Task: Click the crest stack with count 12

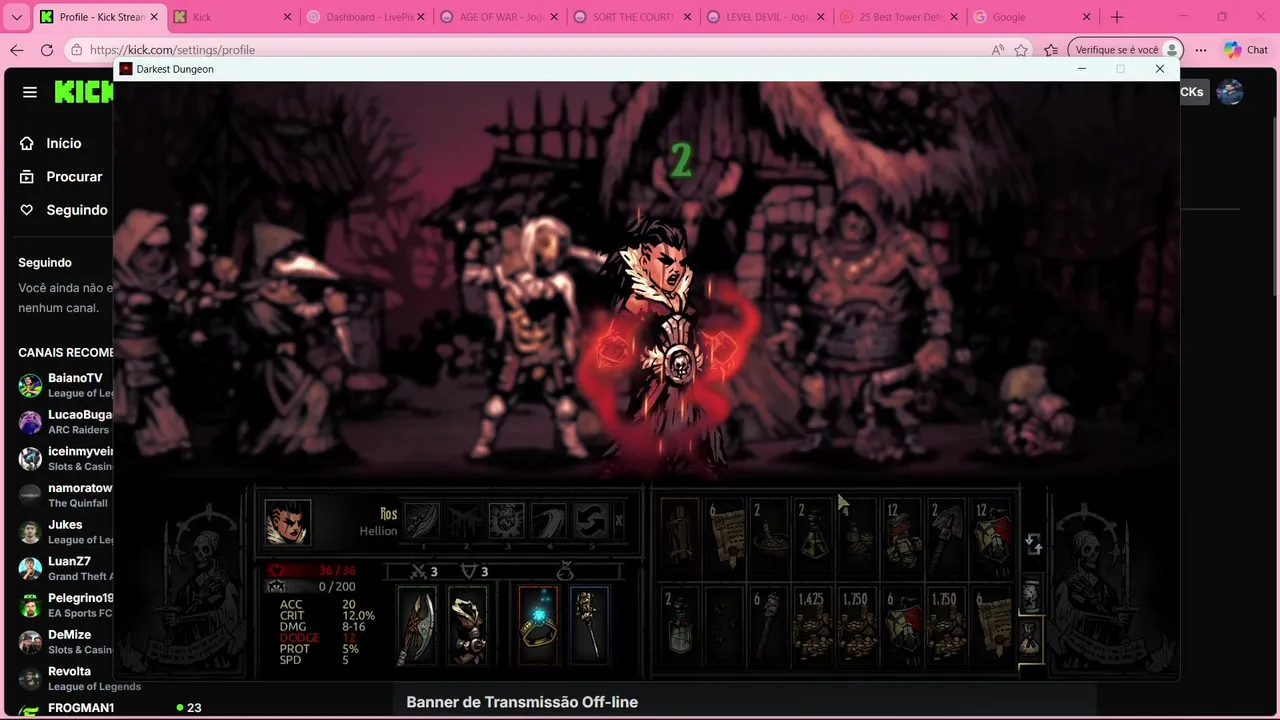Action: [x=991, y=538]
